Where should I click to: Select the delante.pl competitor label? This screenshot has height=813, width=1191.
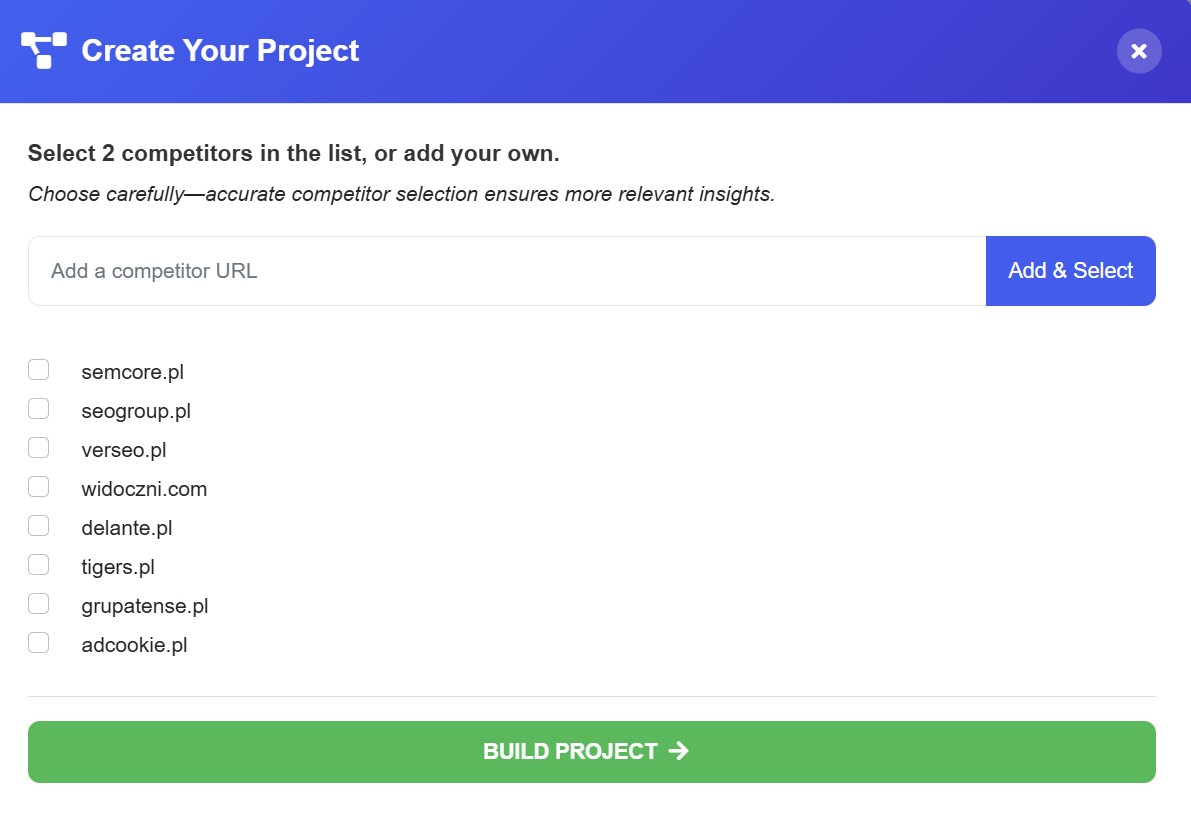pyautogui.click(x=127, y=528)
